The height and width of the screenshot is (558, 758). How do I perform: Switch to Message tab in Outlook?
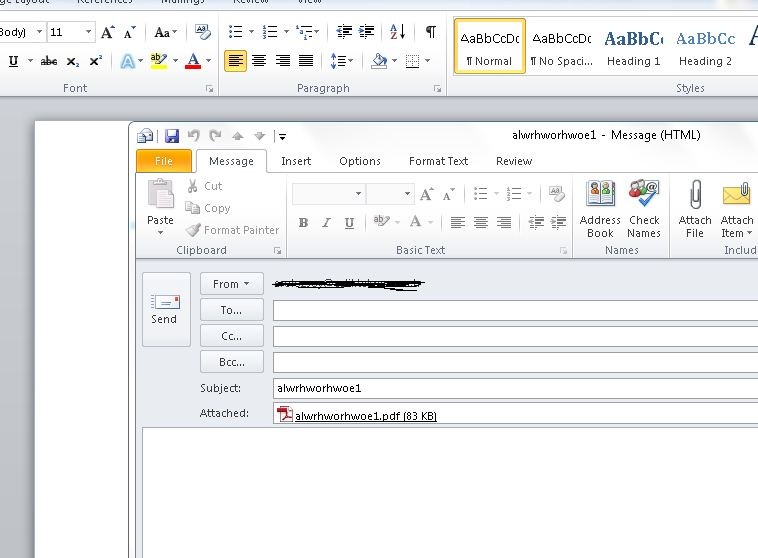[x=231, y=161]
